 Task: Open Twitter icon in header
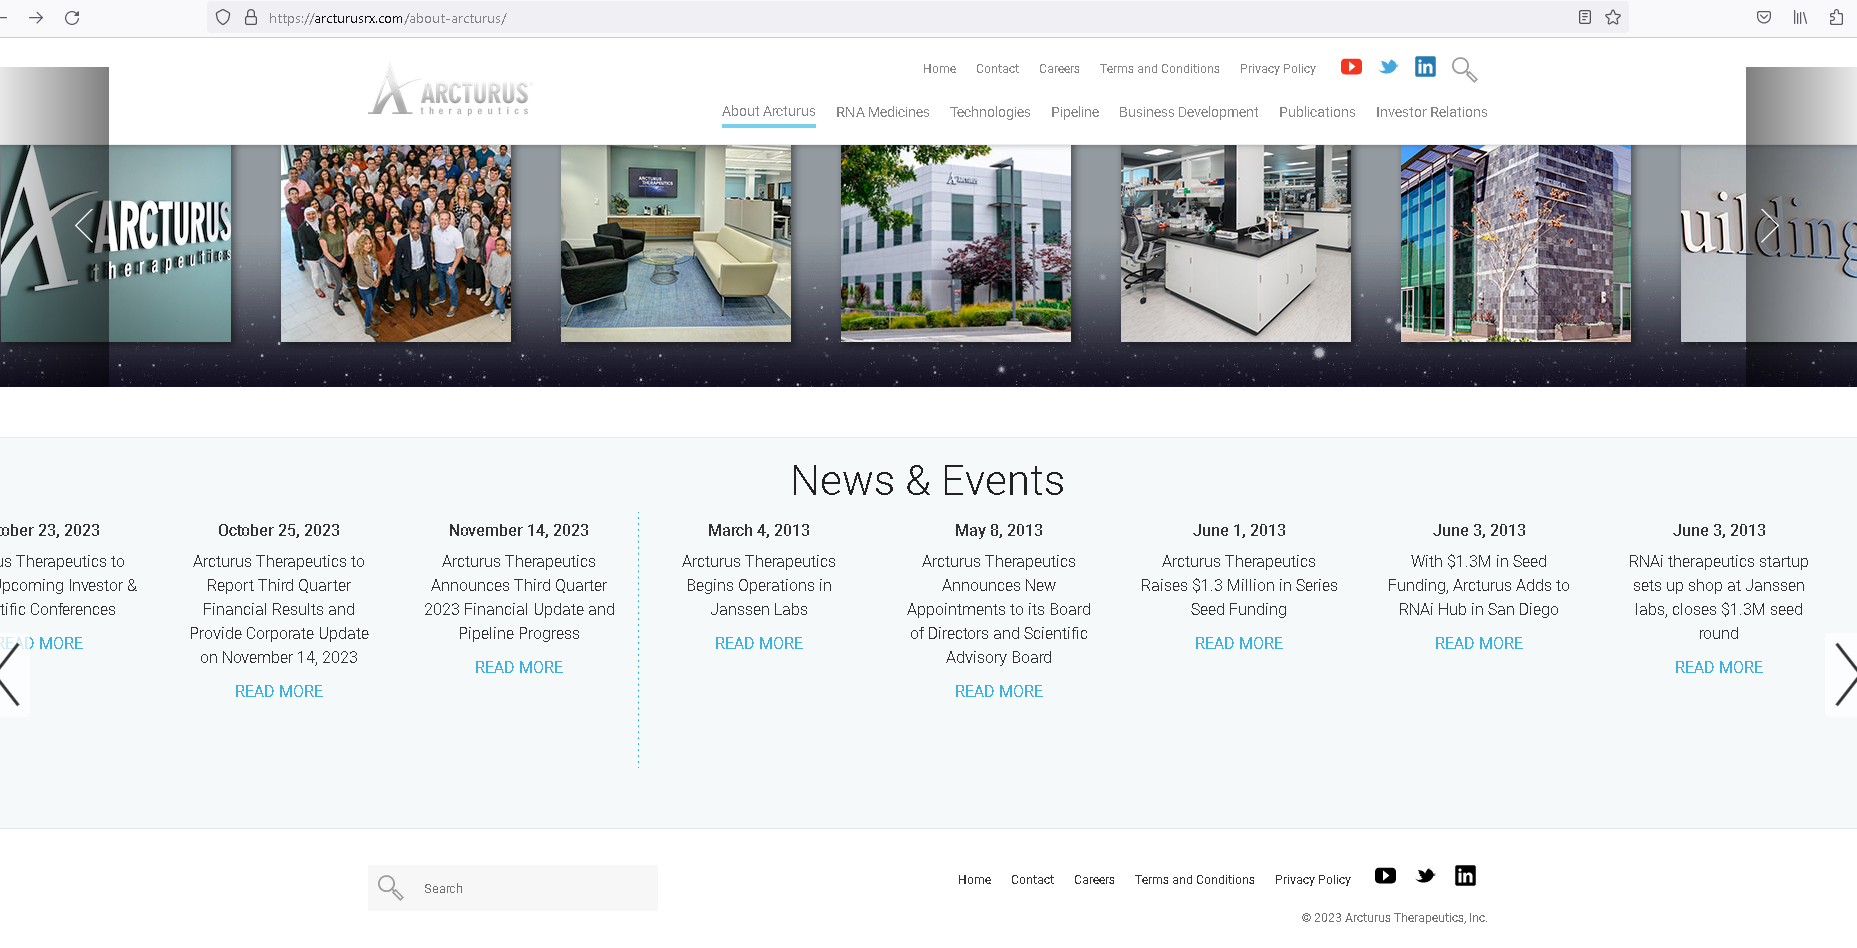[1388, 67]
